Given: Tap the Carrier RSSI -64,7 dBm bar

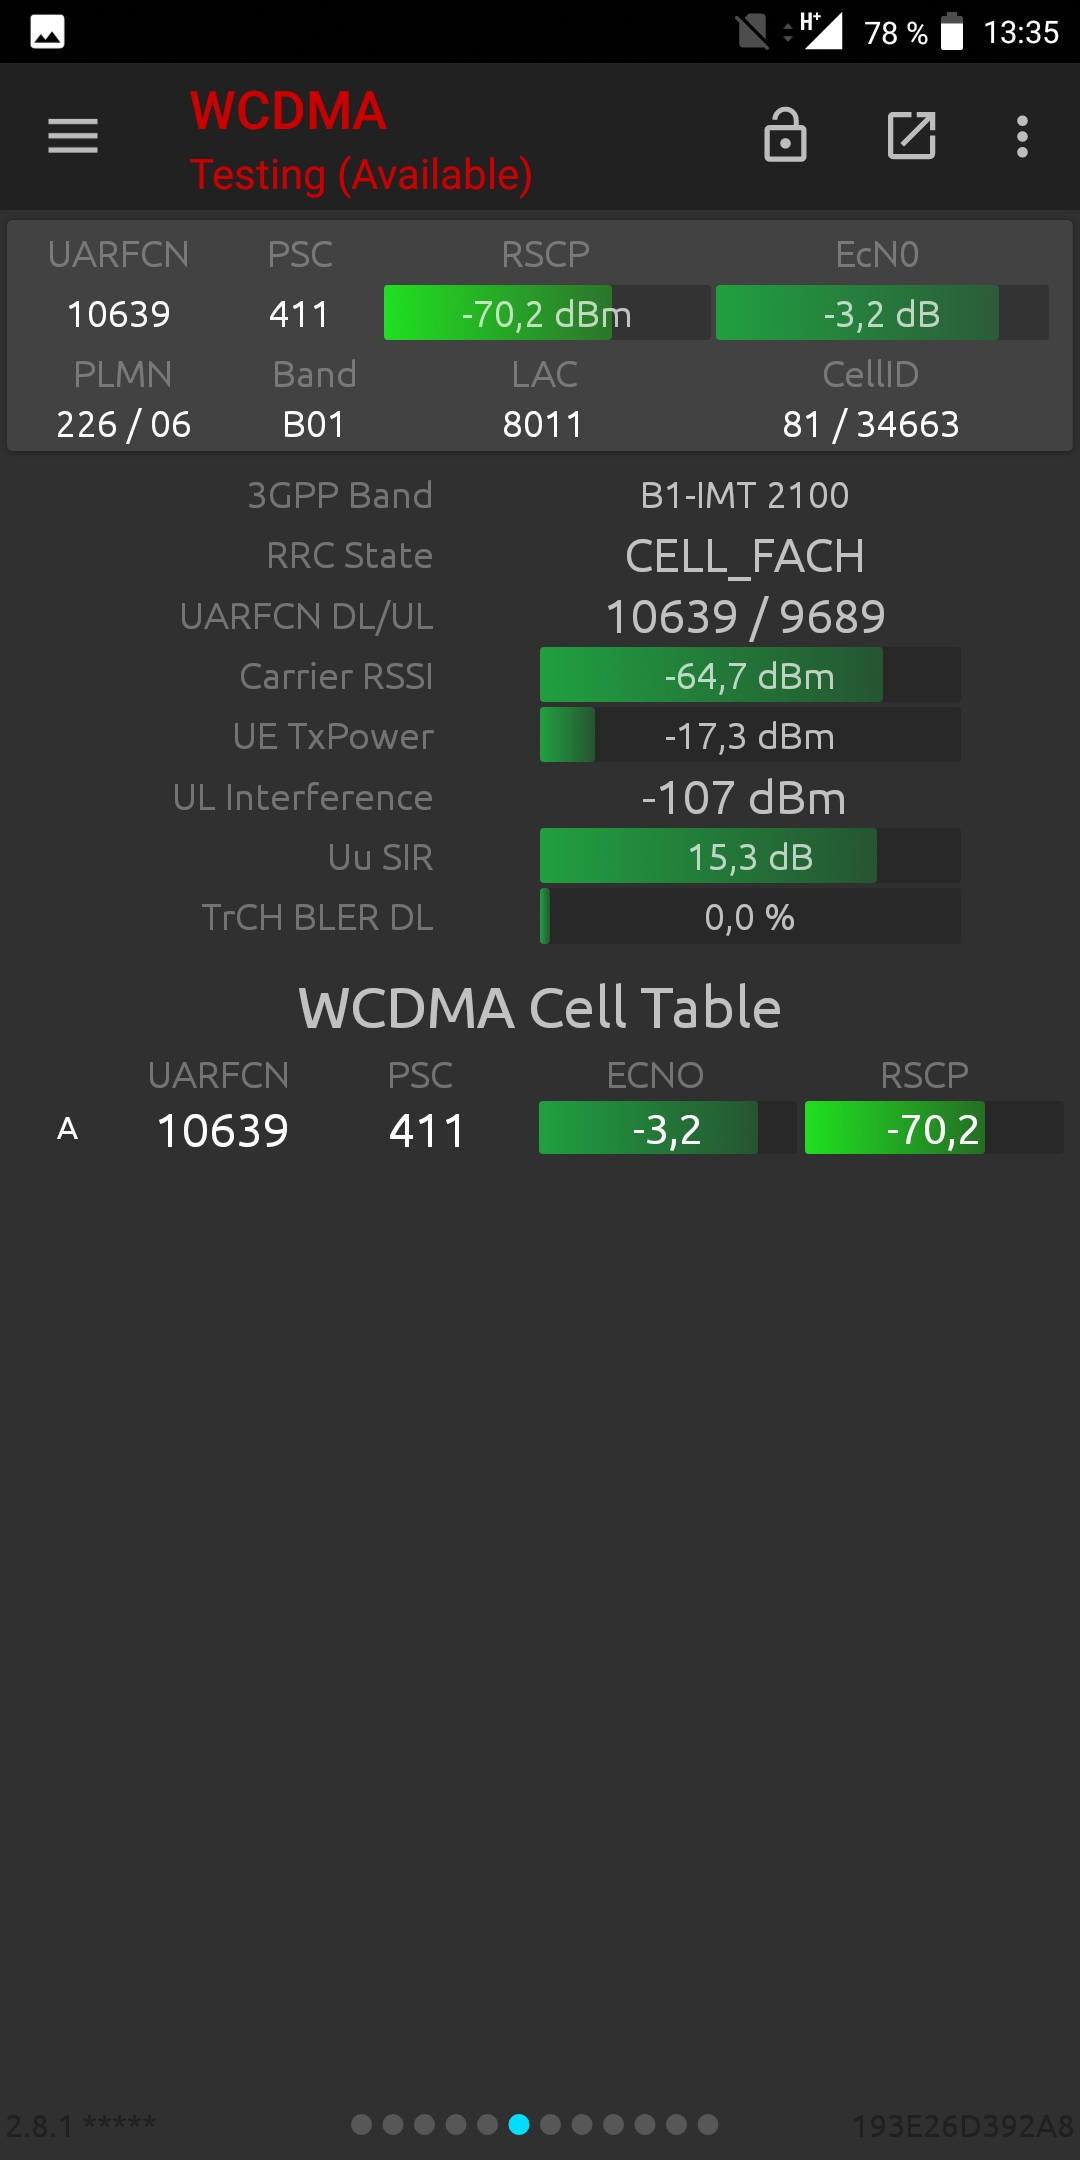Looking at the screenshot, I should coord(750,676).
